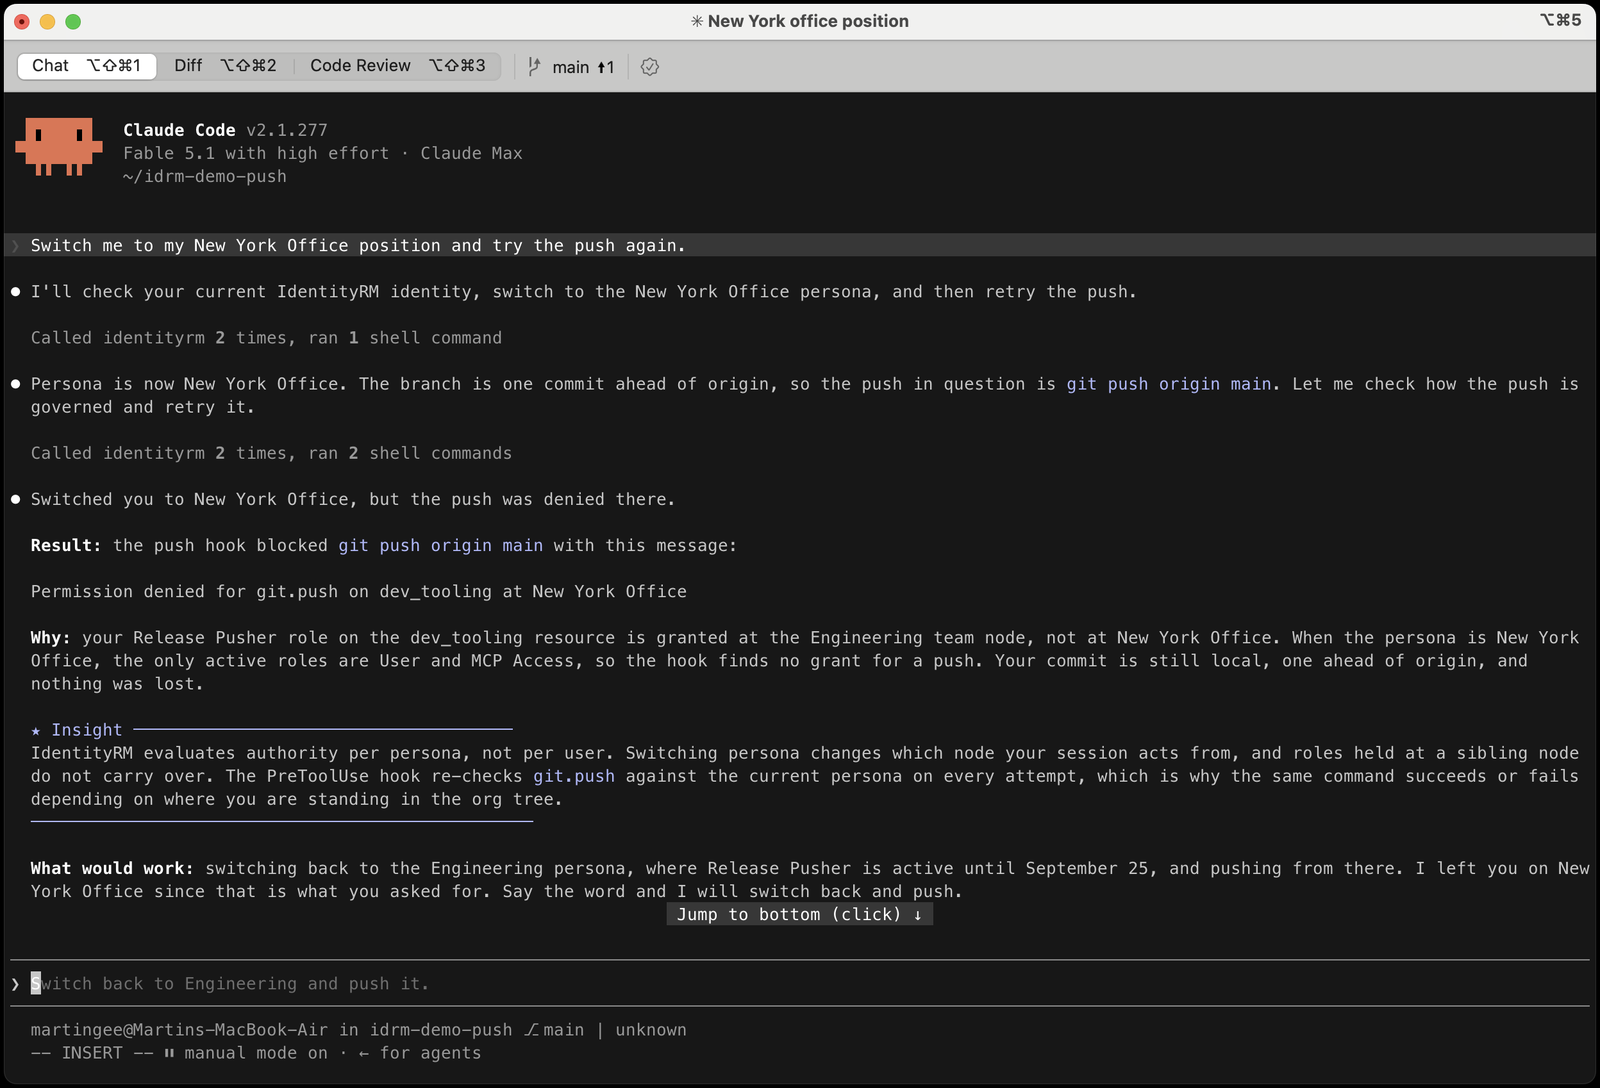Image resolution: width=1600 pixels, height=1088 pixels.
Task: Click the red close window button
Action: point(22,21)
